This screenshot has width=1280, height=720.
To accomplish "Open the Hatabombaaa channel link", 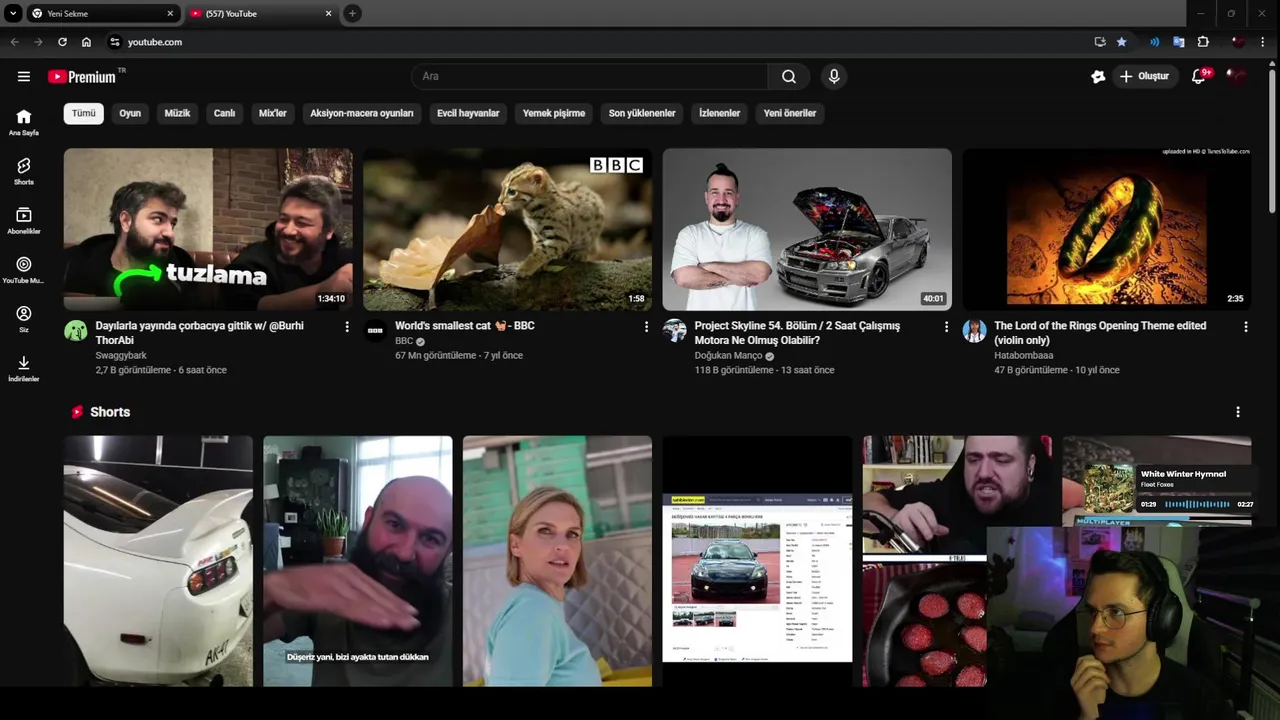I will [x=1024, y=355].
